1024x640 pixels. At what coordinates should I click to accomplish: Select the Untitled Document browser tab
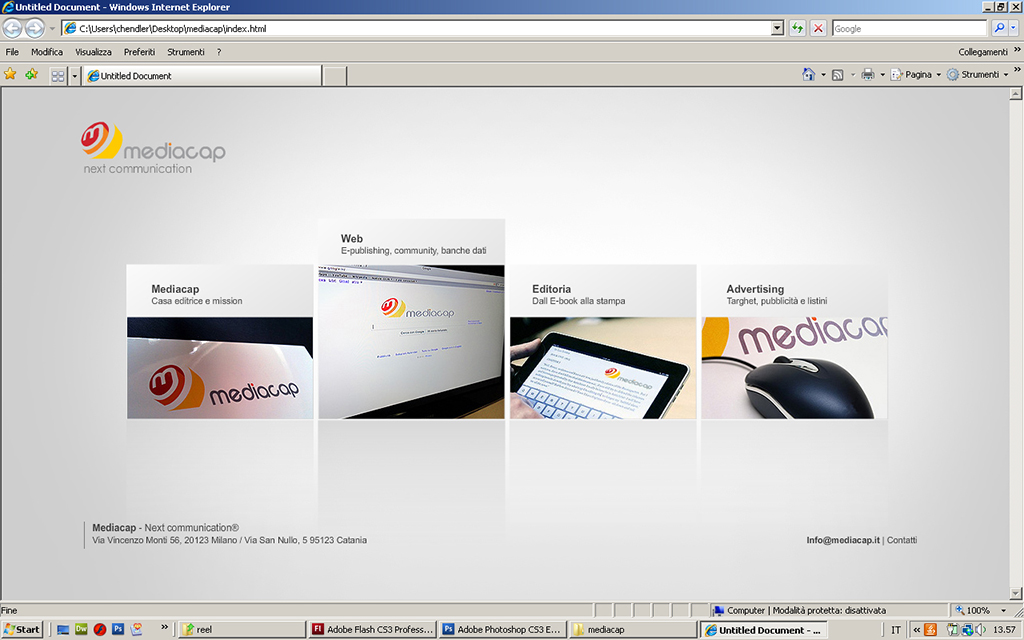[202, 76]
